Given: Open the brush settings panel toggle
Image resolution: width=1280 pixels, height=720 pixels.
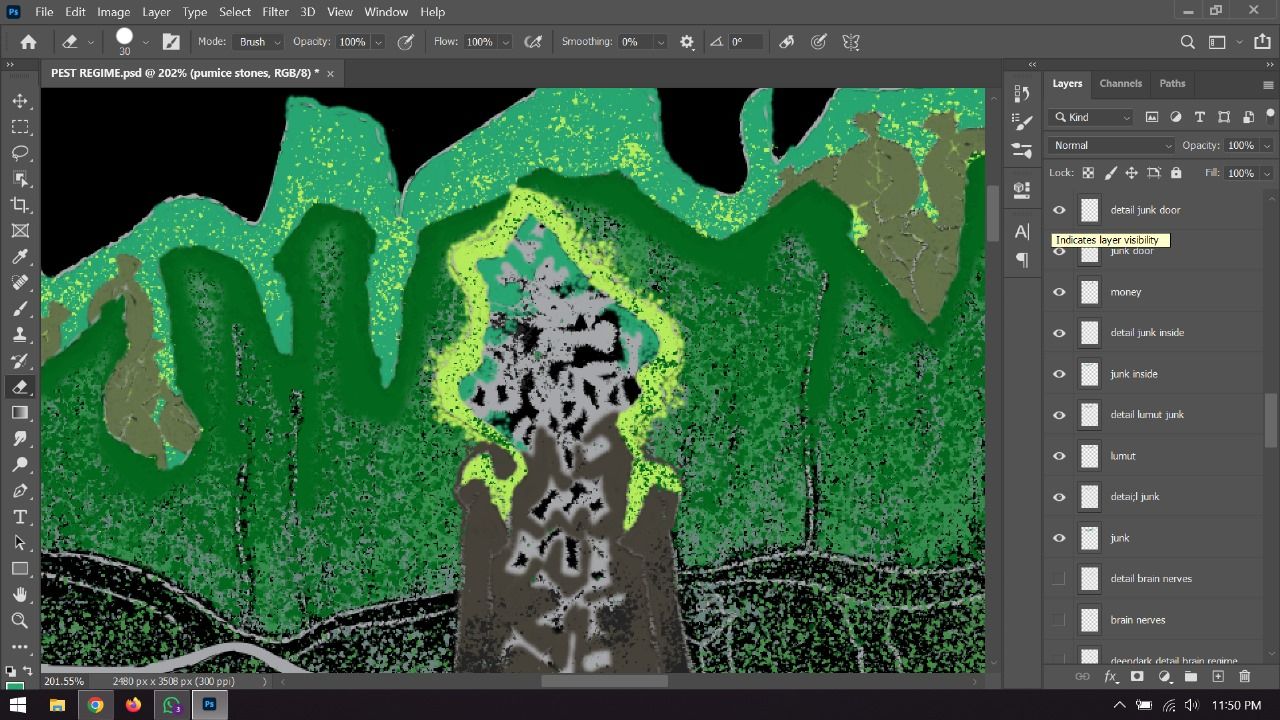Looking at the screenshot, I should point(171,42).
